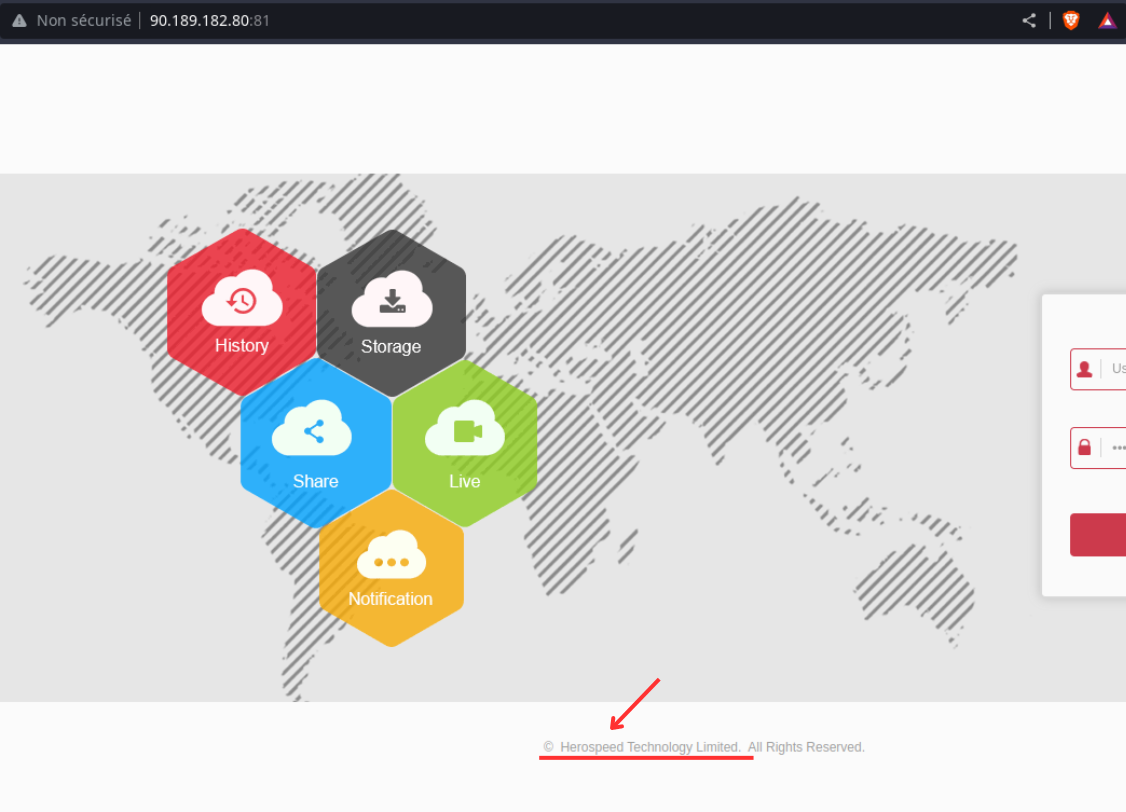Focus the username input field
Image resolution: width=1126 pixels, height=812 pixels.
[1117, 369]
